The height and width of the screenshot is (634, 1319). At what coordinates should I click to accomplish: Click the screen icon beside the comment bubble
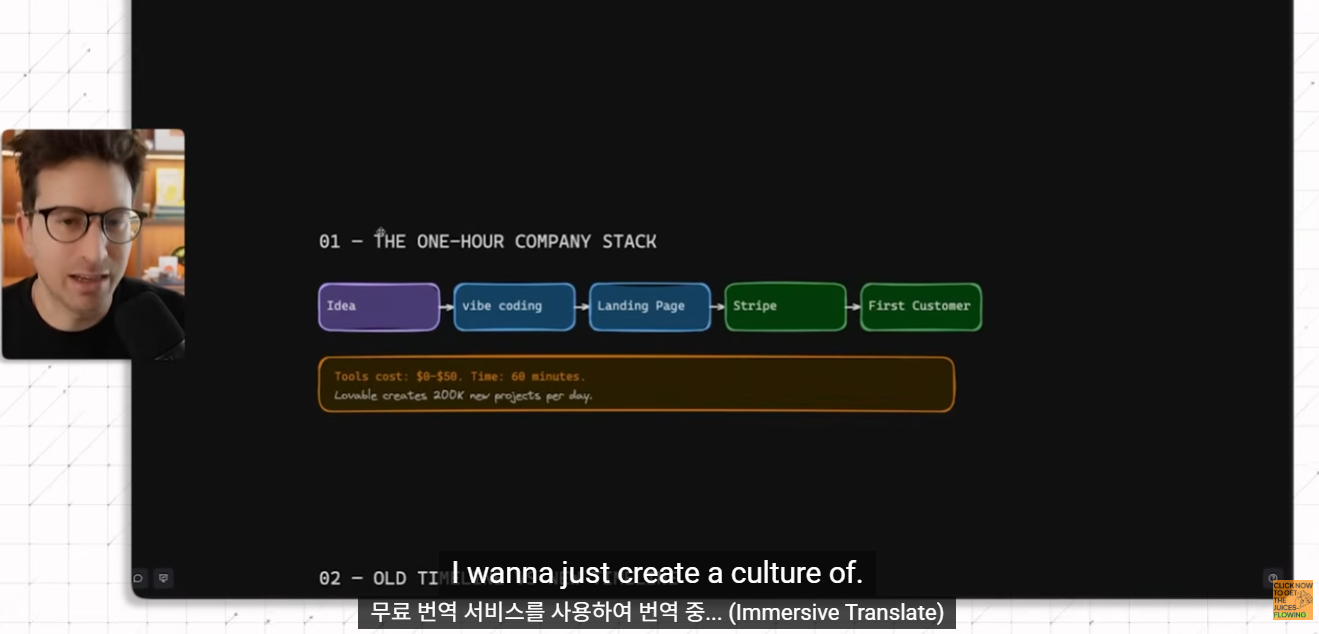(x=164, y=578)
